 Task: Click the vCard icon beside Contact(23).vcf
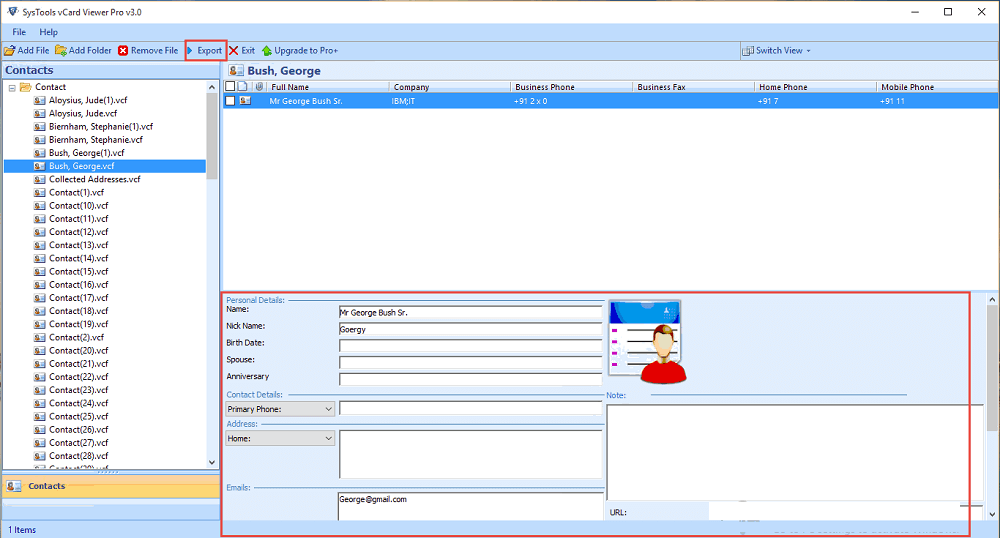(40, 390)
